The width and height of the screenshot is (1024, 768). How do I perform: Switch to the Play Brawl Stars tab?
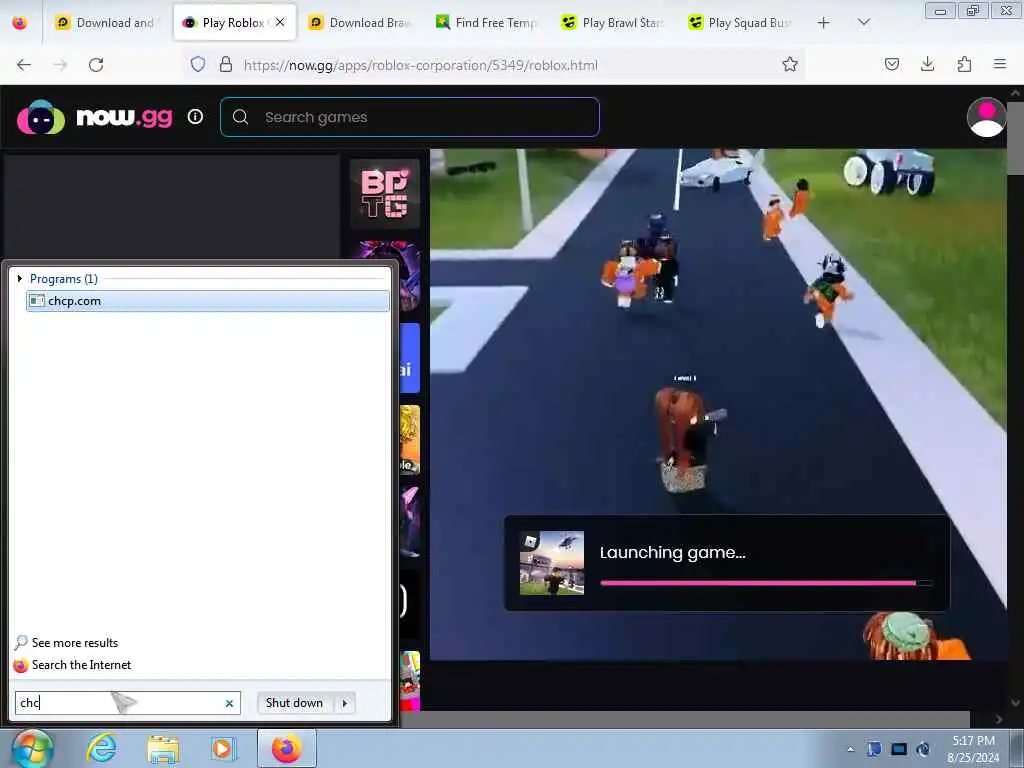tap(615, 23)
